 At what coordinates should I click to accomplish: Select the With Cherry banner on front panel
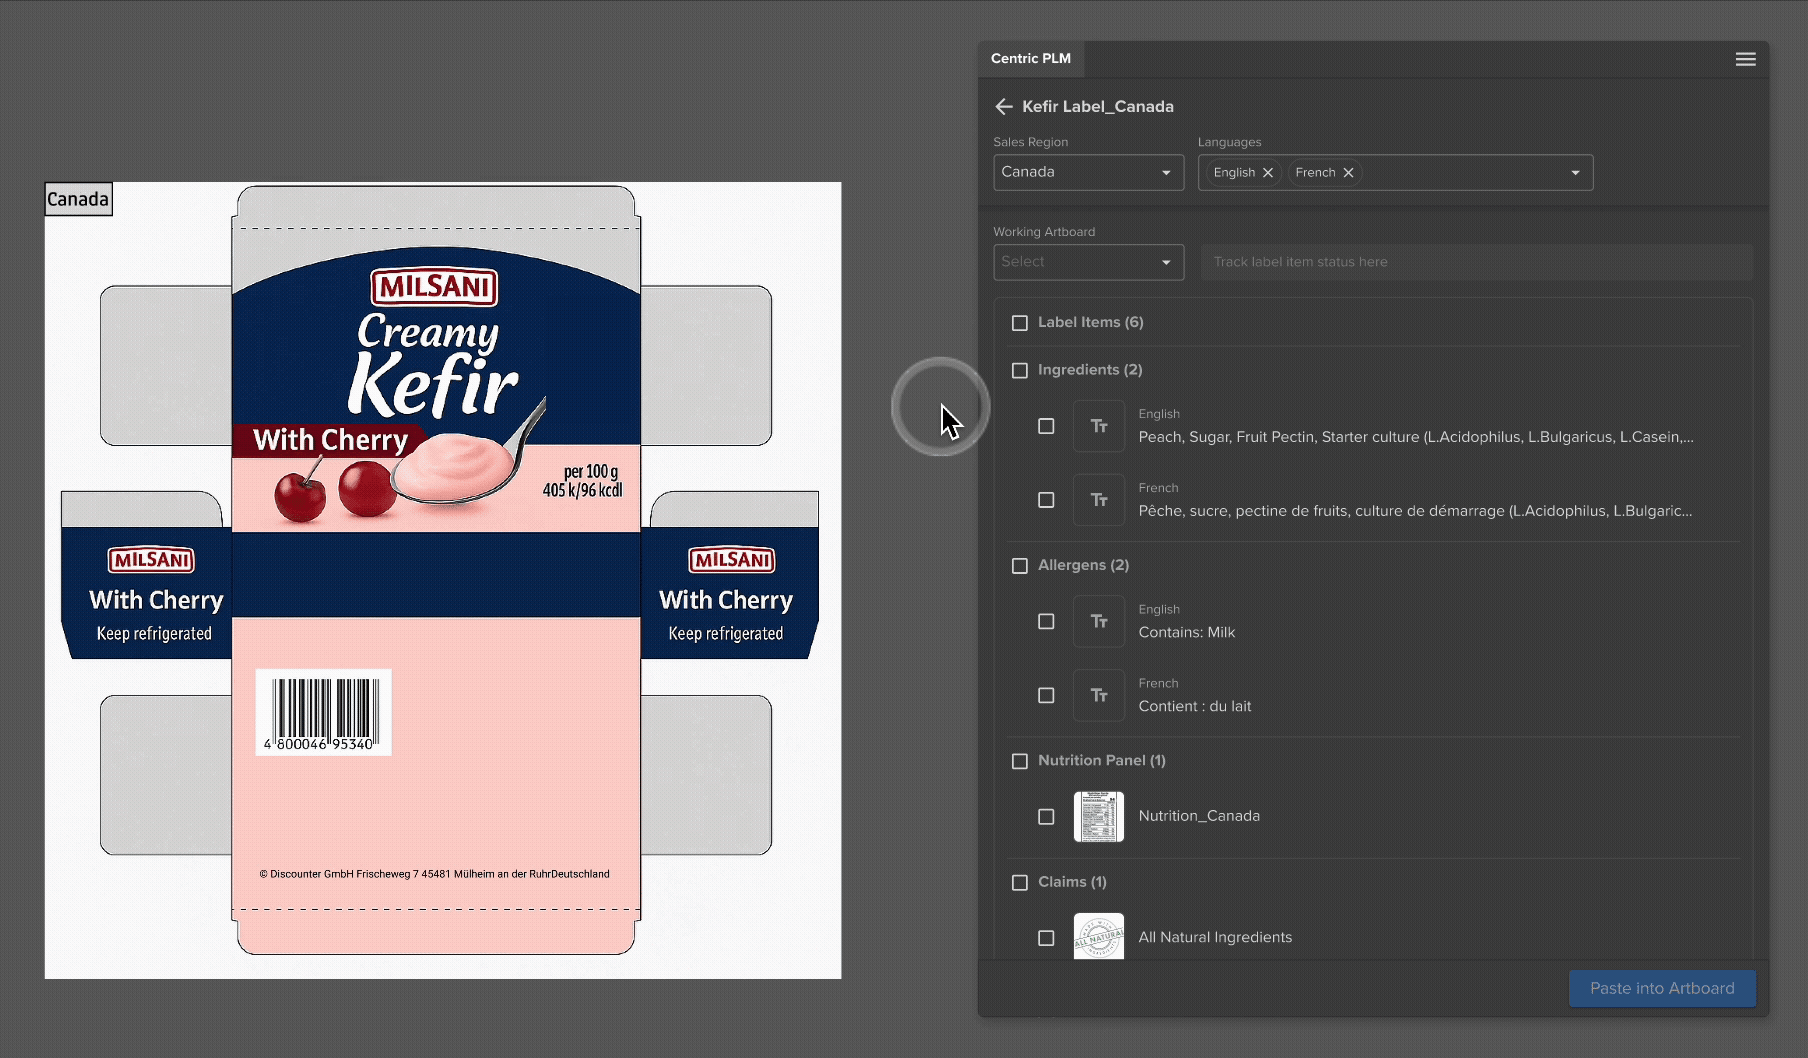click(330, 440)
